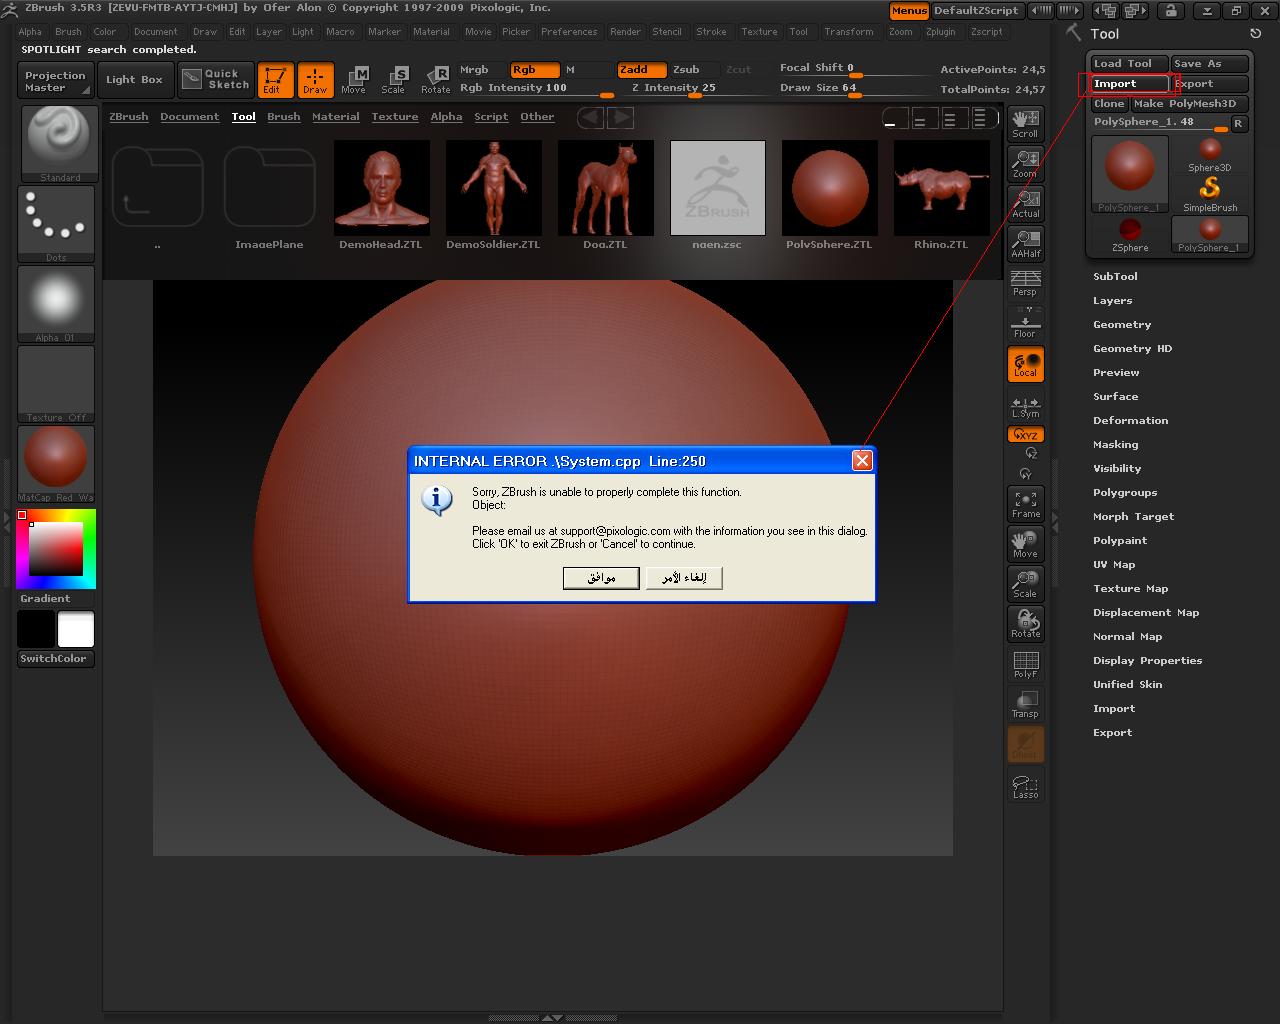The width and height of the screenshot is (1280, 1024).
Task: Open the Dots stroke picker
Action: 56,224
